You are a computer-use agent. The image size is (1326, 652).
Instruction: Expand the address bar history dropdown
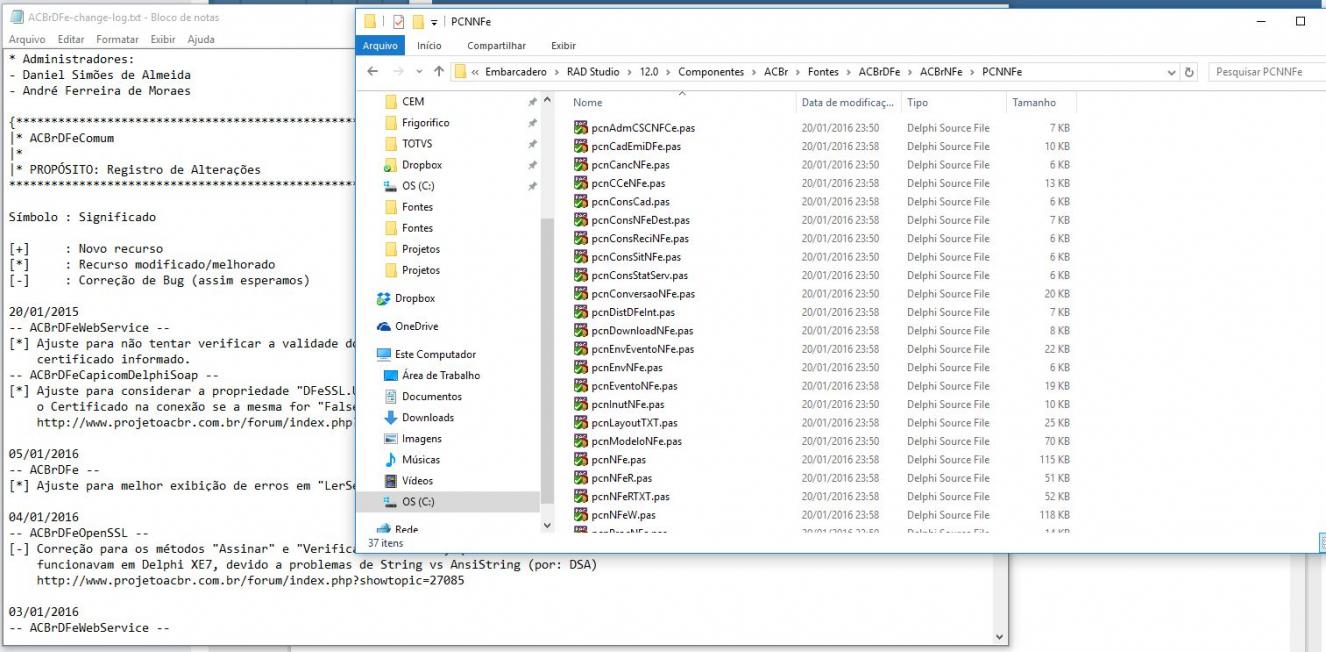[x=1172, y=72]
